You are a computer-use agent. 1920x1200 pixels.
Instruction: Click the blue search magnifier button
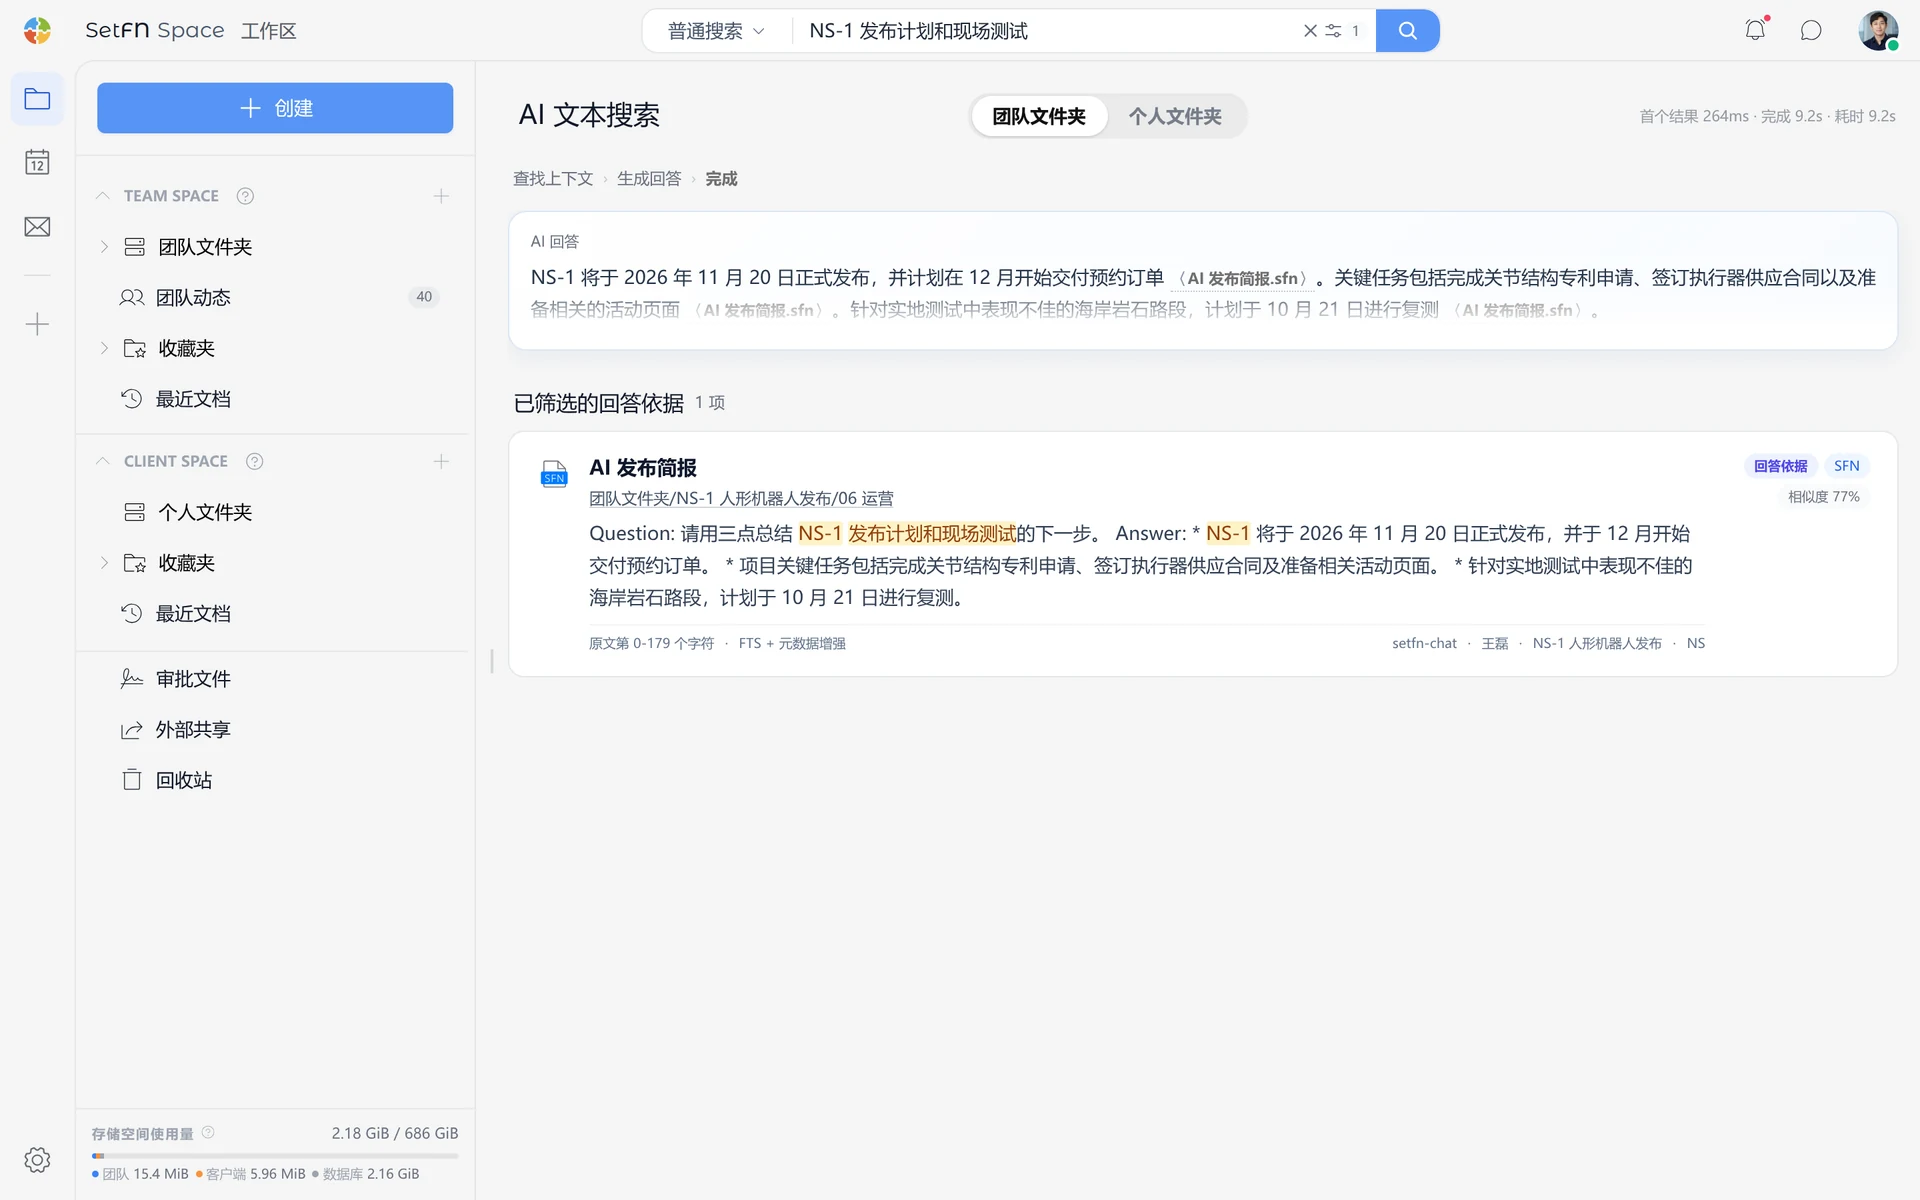pos(1407,30)
